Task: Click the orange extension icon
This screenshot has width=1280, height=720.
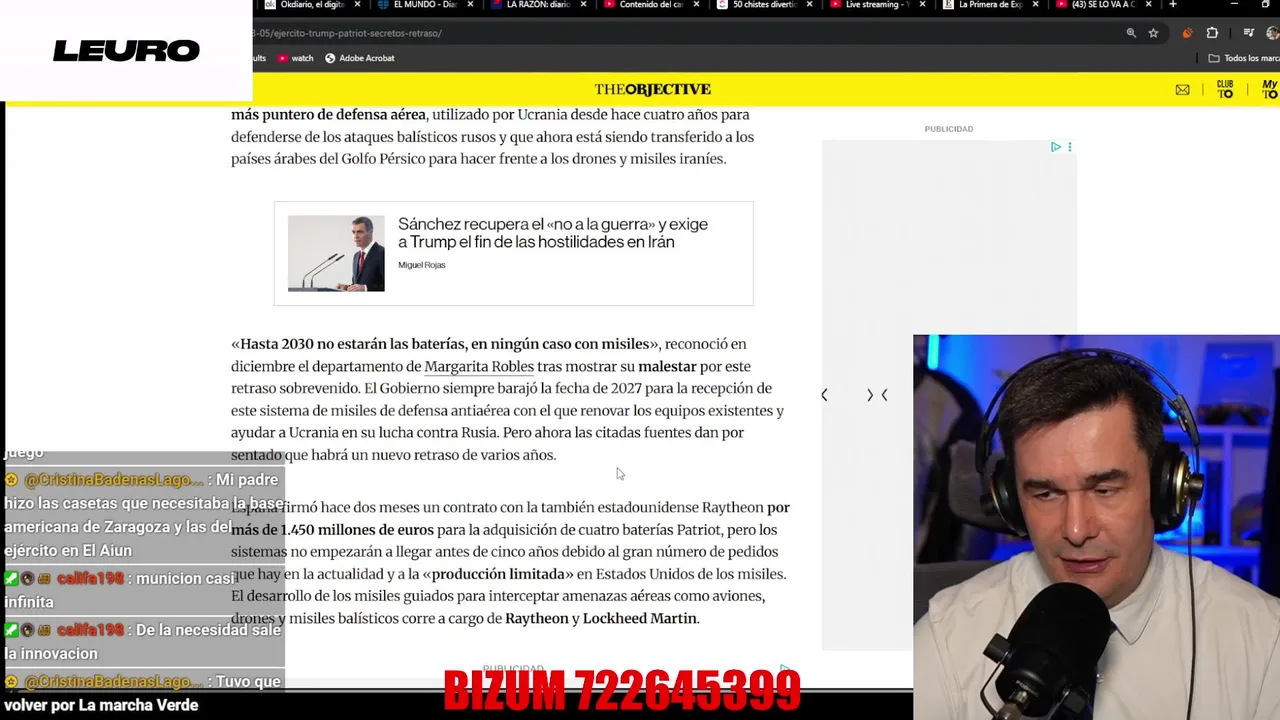Action: tap(1187, 33)
